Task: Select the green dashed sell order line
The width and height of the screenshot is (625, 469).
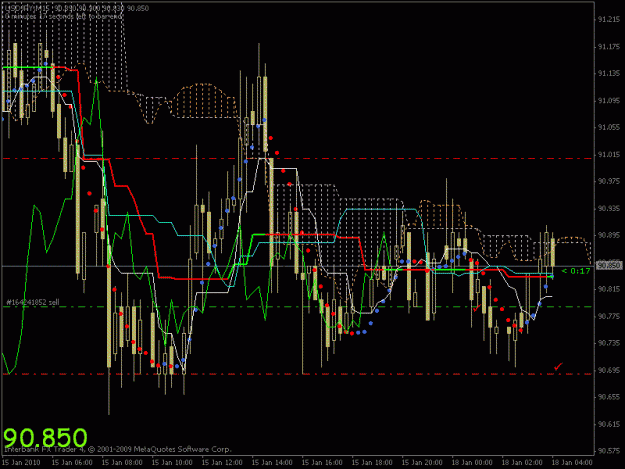Action: pos(297,307)
